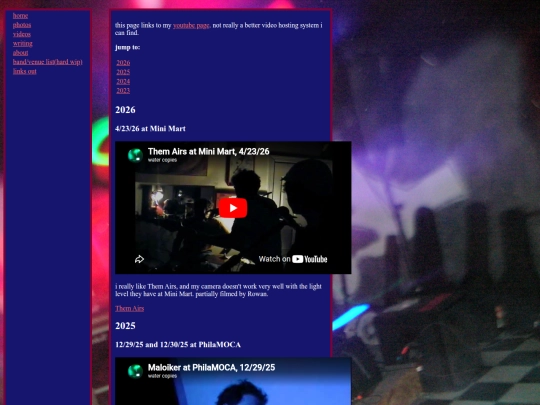Open the links out page
540x405 pixels.
(24, 72)
